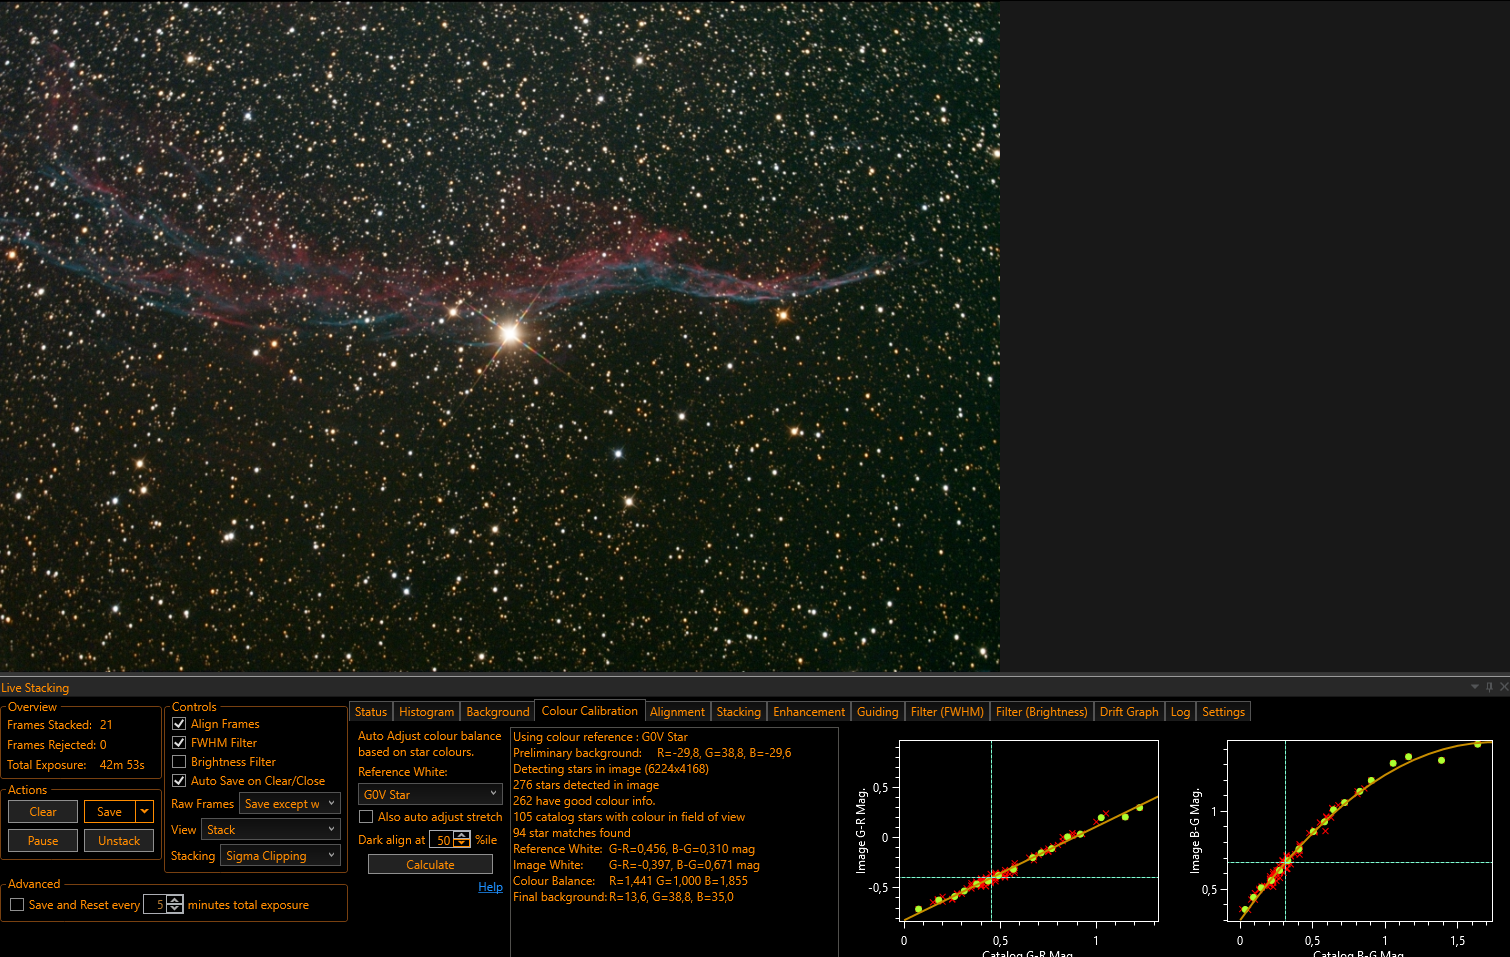Calculate the colour balance

click(430, 865)
